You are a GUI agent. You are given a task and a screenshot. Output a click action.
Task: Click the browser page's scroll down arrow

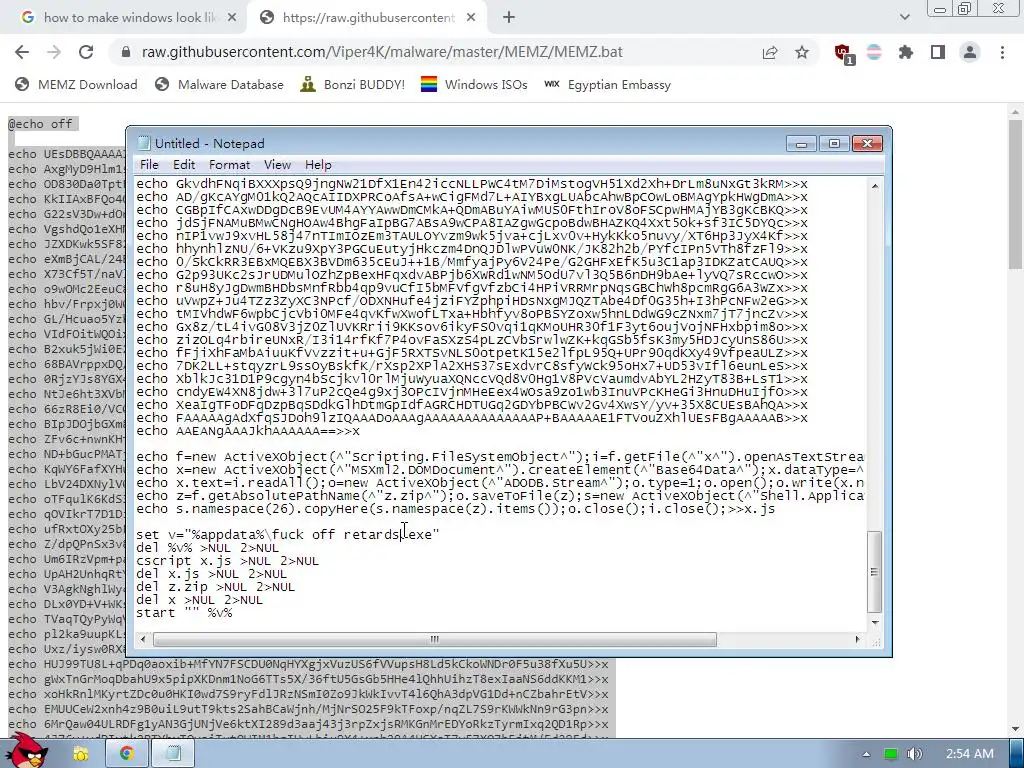pyautogui.click(x=1016, y=729)
